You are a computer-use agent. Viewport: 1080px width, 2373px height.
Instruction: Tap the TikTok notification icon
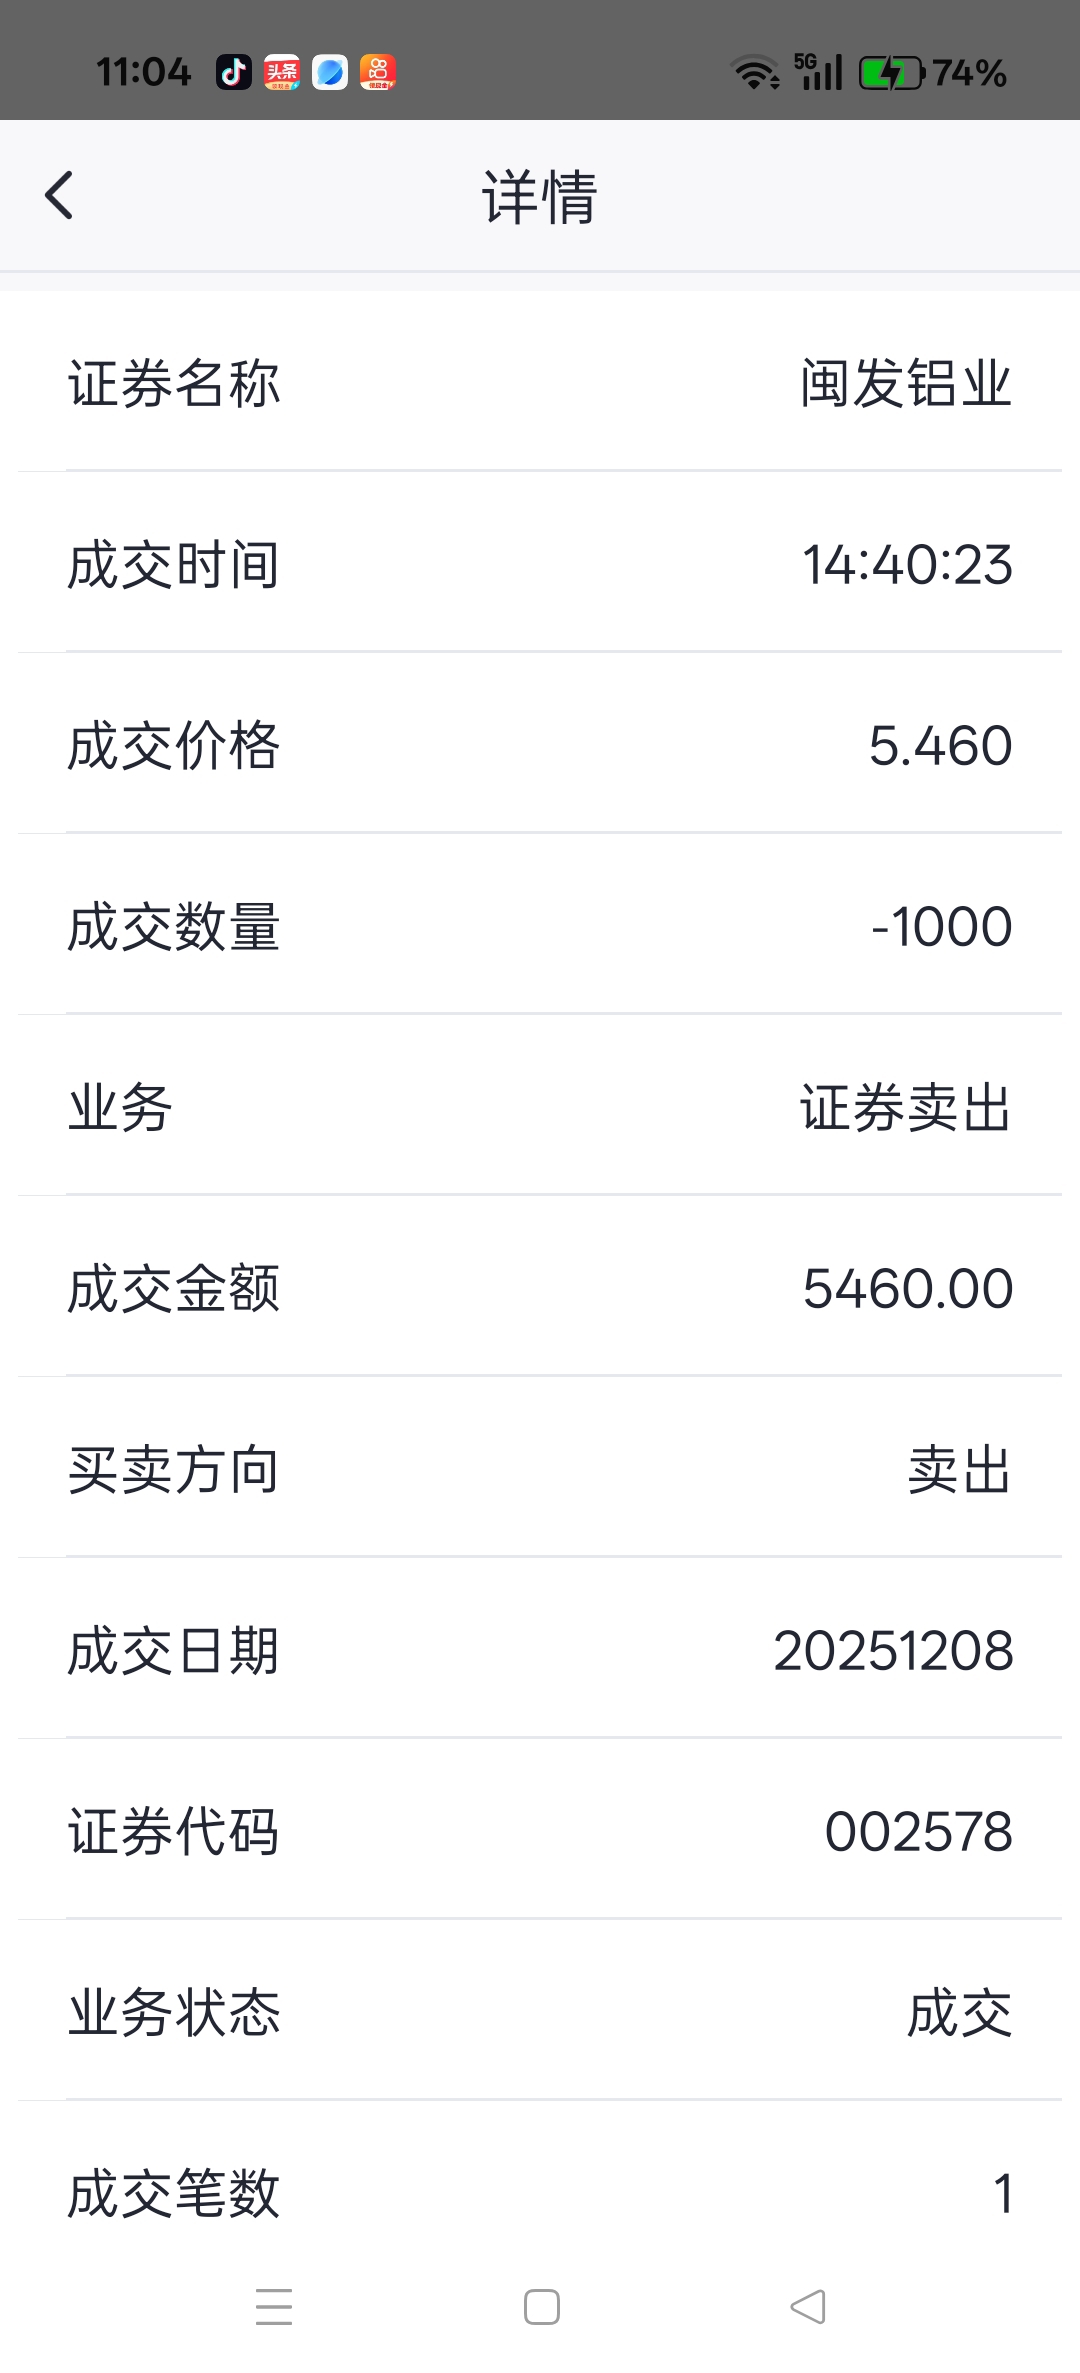pyautogui.click(x=234, y=72)
